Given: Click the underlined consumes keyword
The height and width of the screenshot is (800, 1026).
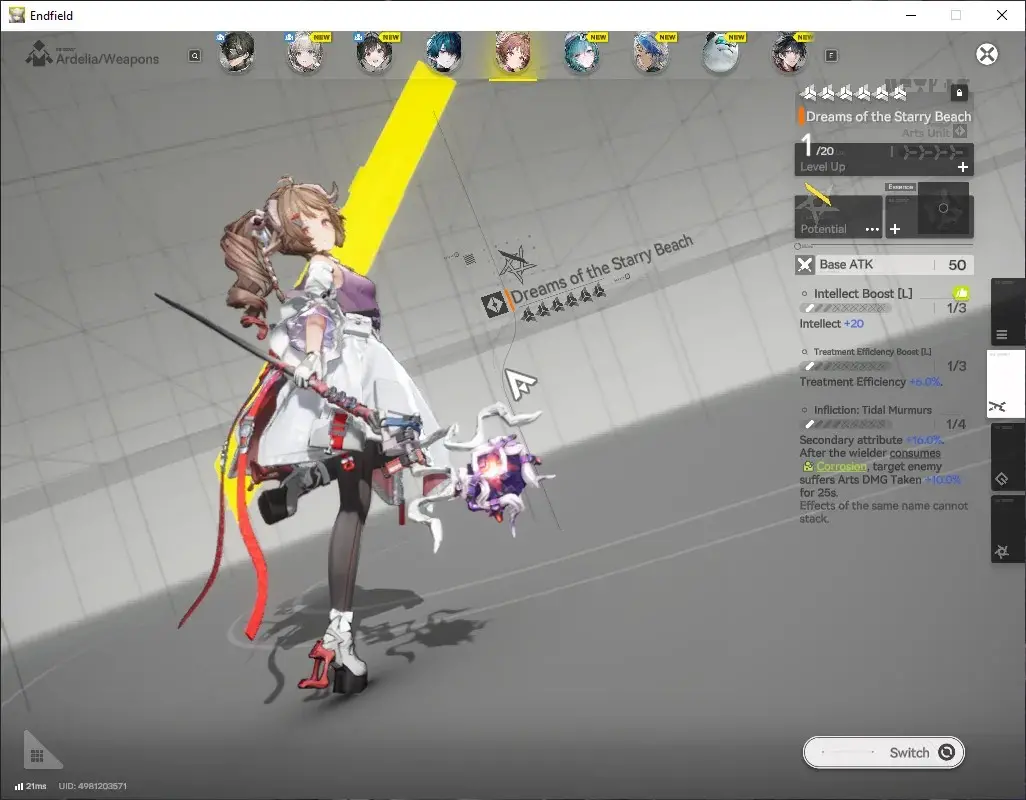Looking at the screenshot, I should tap(915, 453).
